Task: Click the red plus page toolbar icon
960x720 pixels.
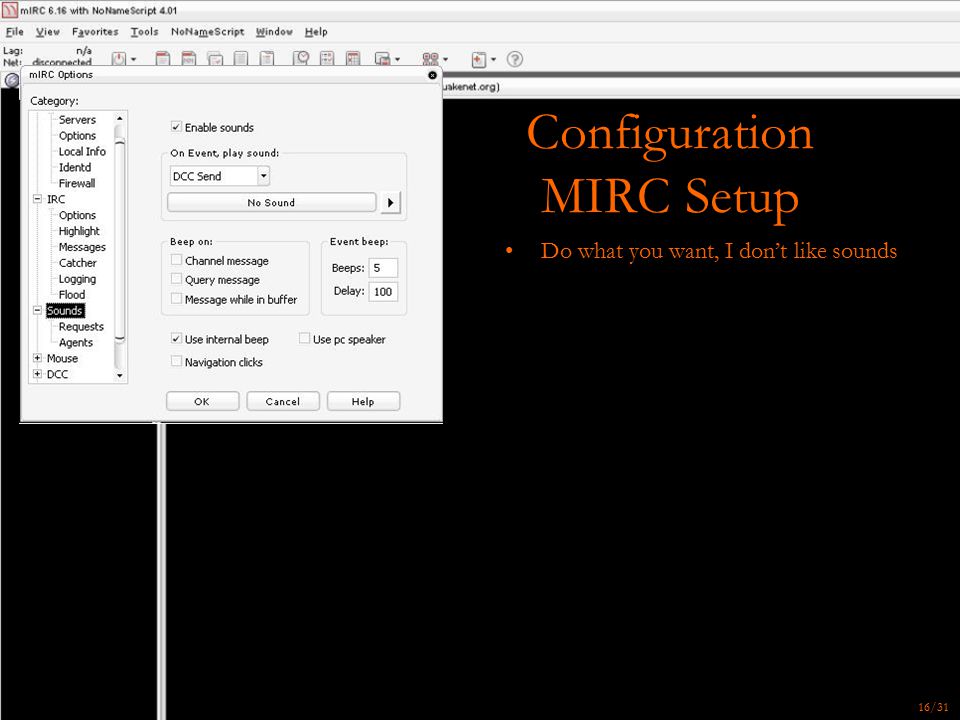Action: (x=479, y=59)
